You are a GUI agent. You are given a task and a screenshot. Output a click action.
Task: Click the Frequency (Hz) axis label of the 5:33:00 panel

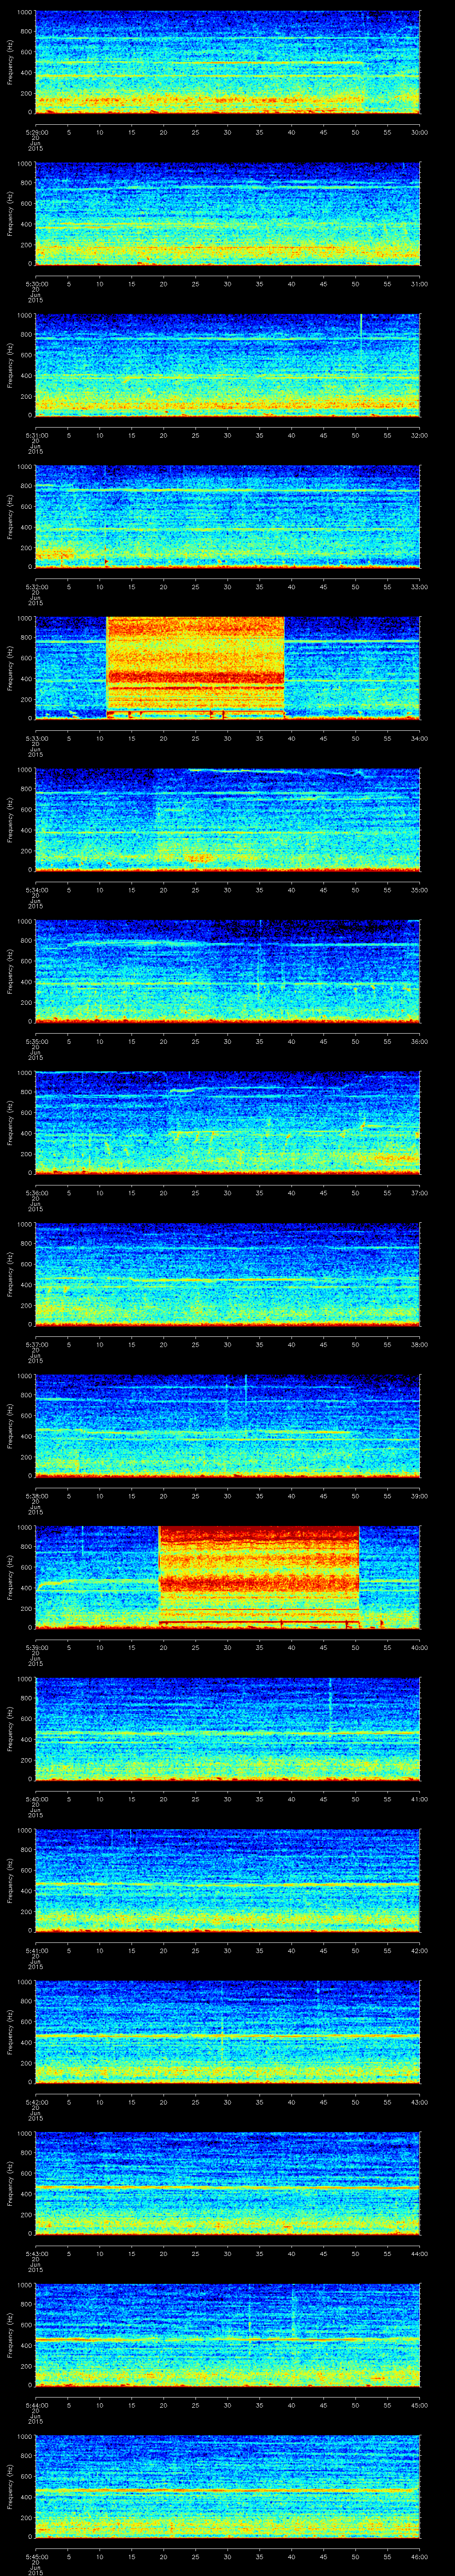(10, 669)
